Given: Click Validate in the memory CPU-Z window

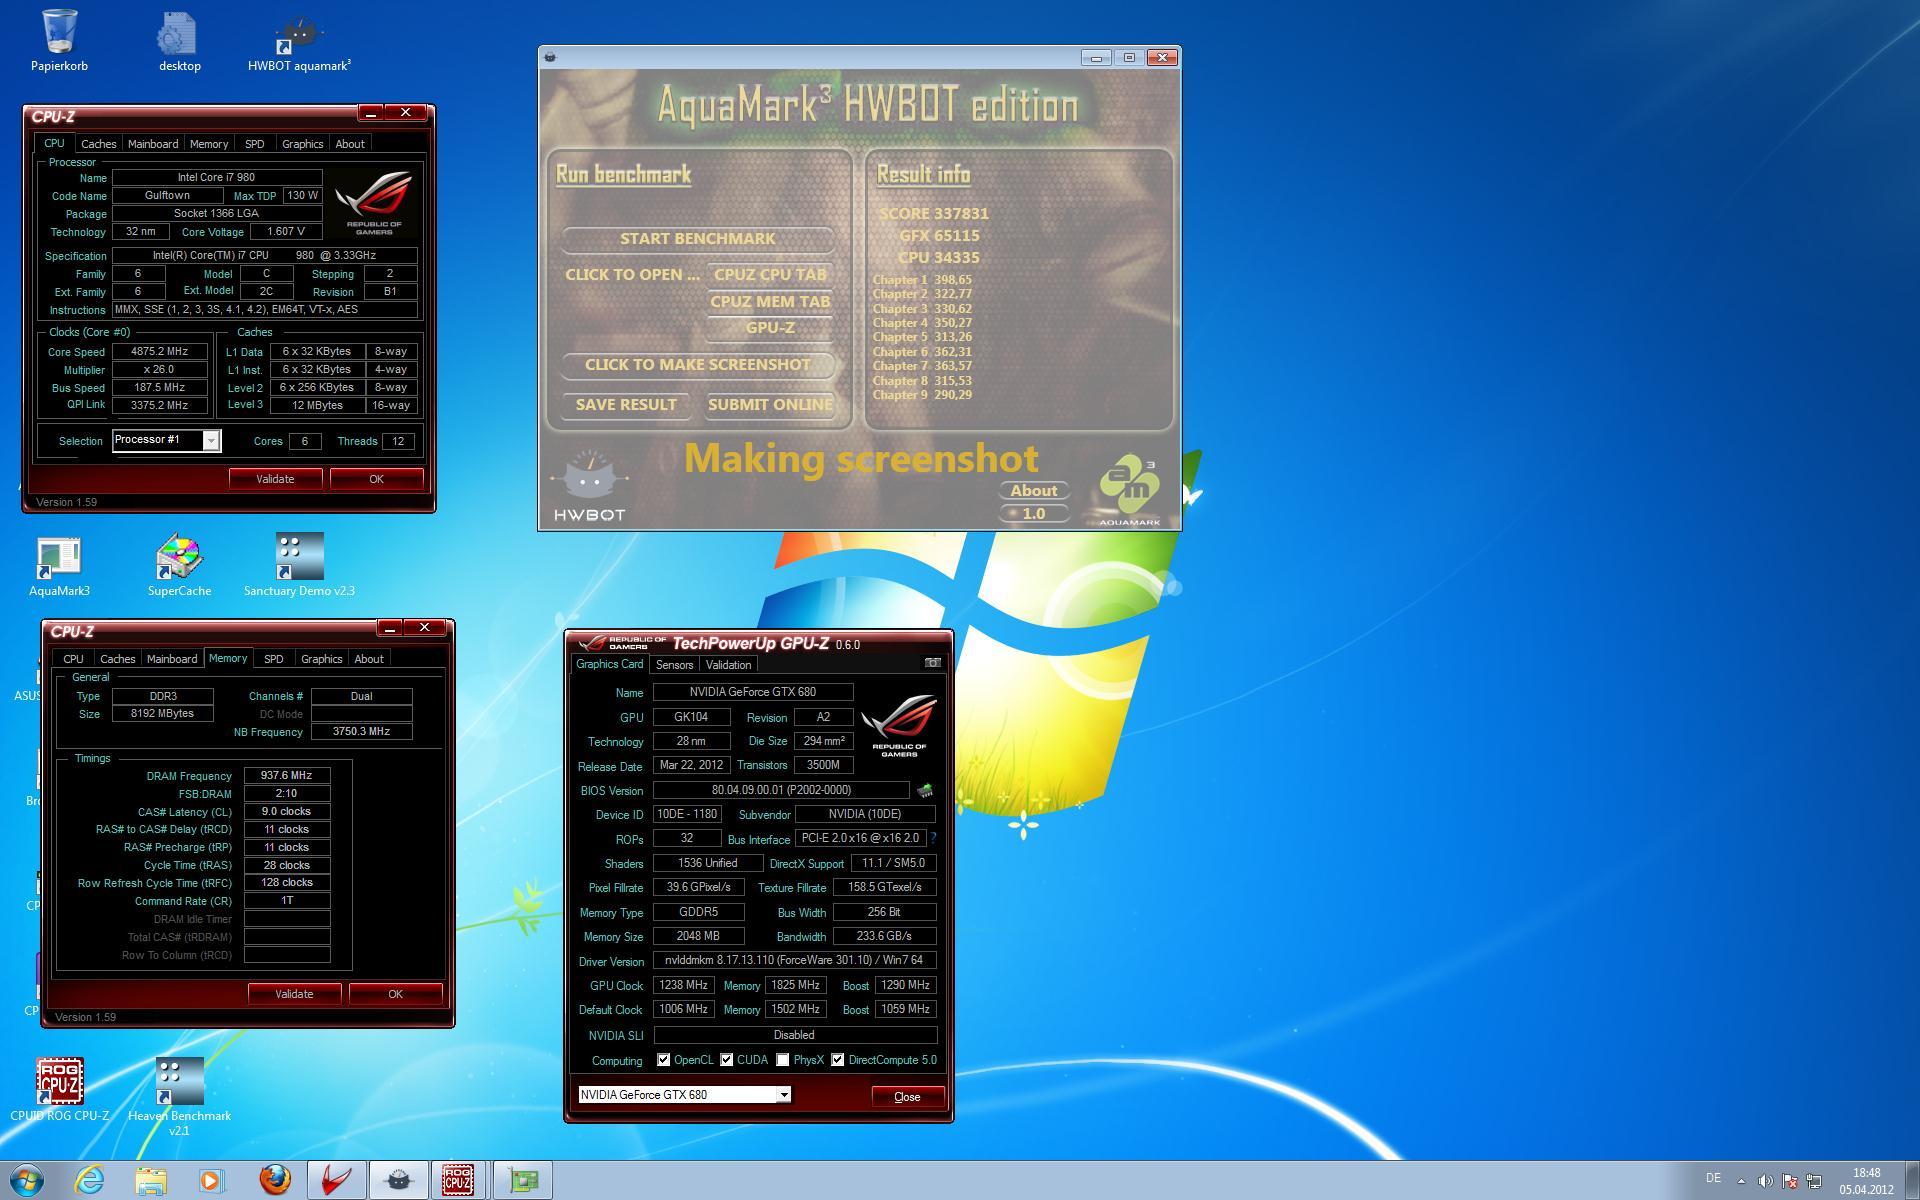Looking at the screenshot, I should 294,994.
